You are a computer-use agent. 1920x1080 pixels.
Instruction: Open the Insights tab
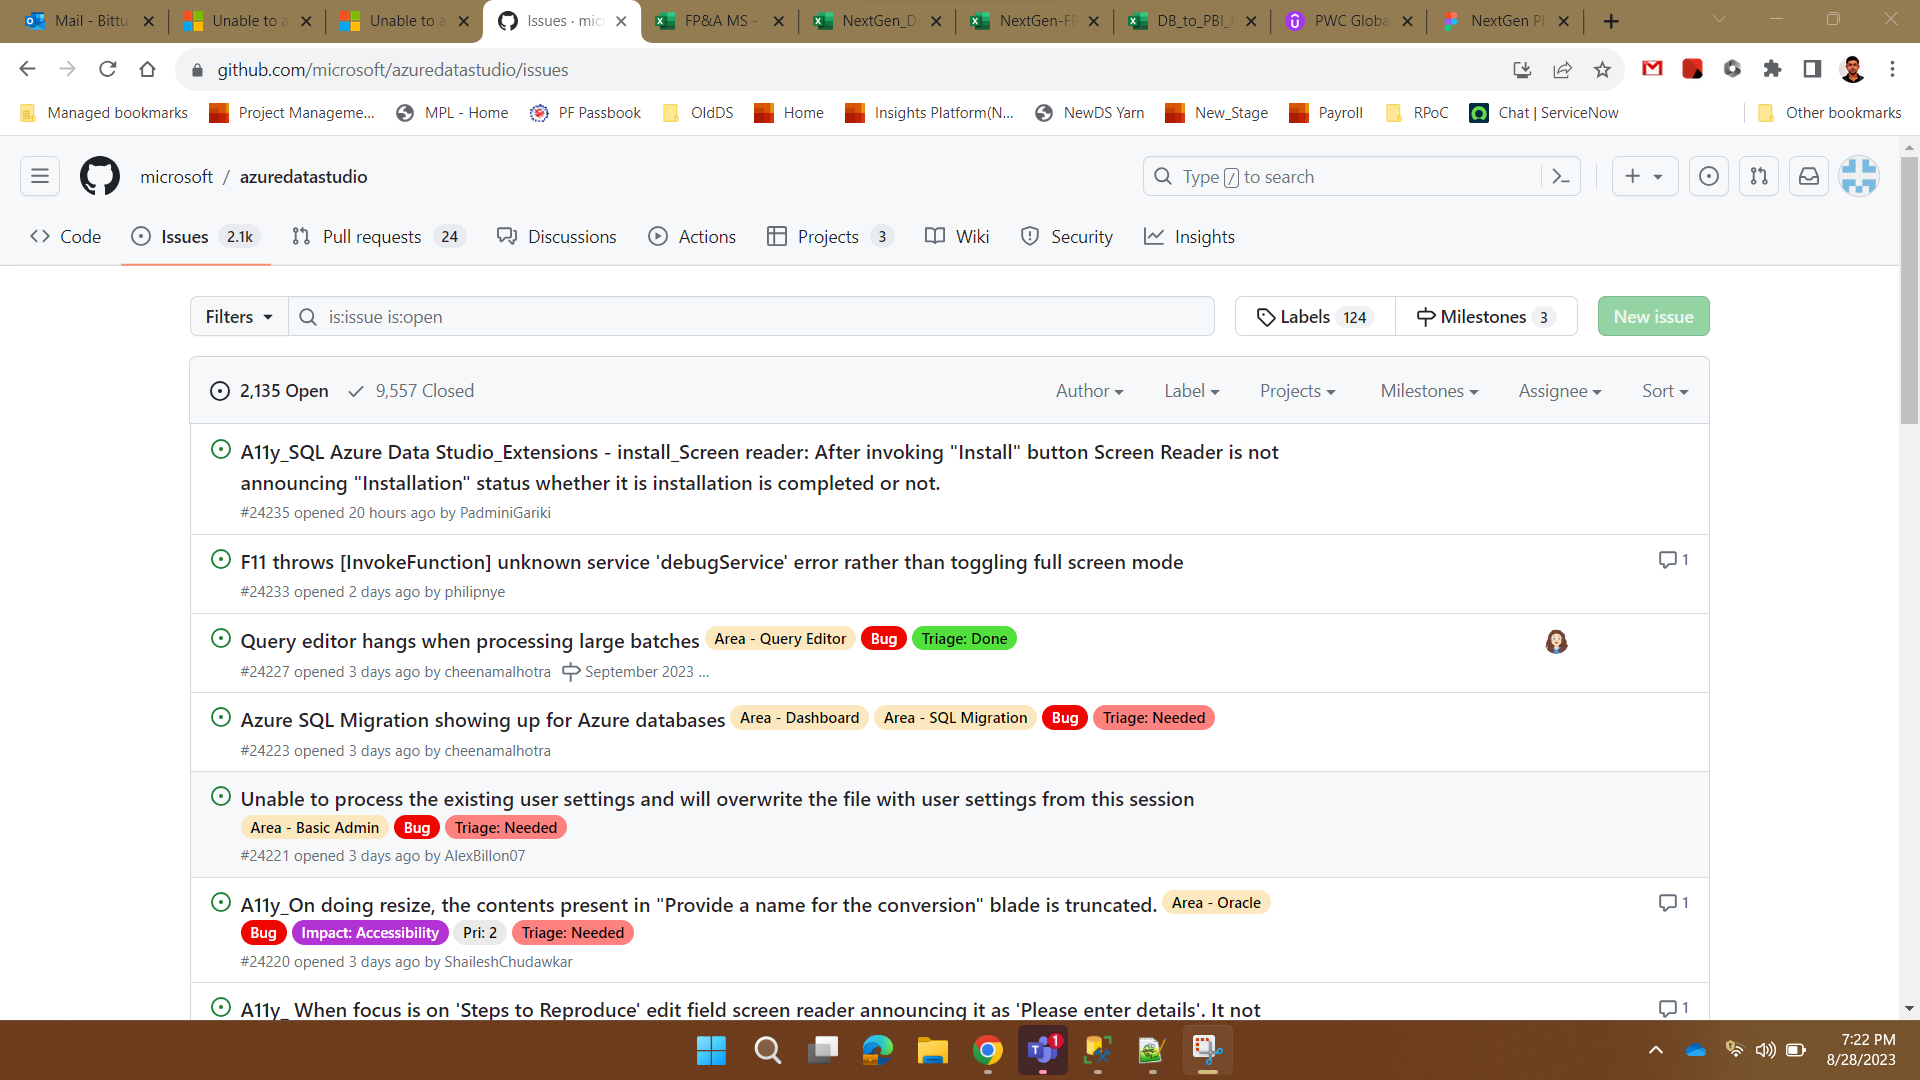[1190, 237]
